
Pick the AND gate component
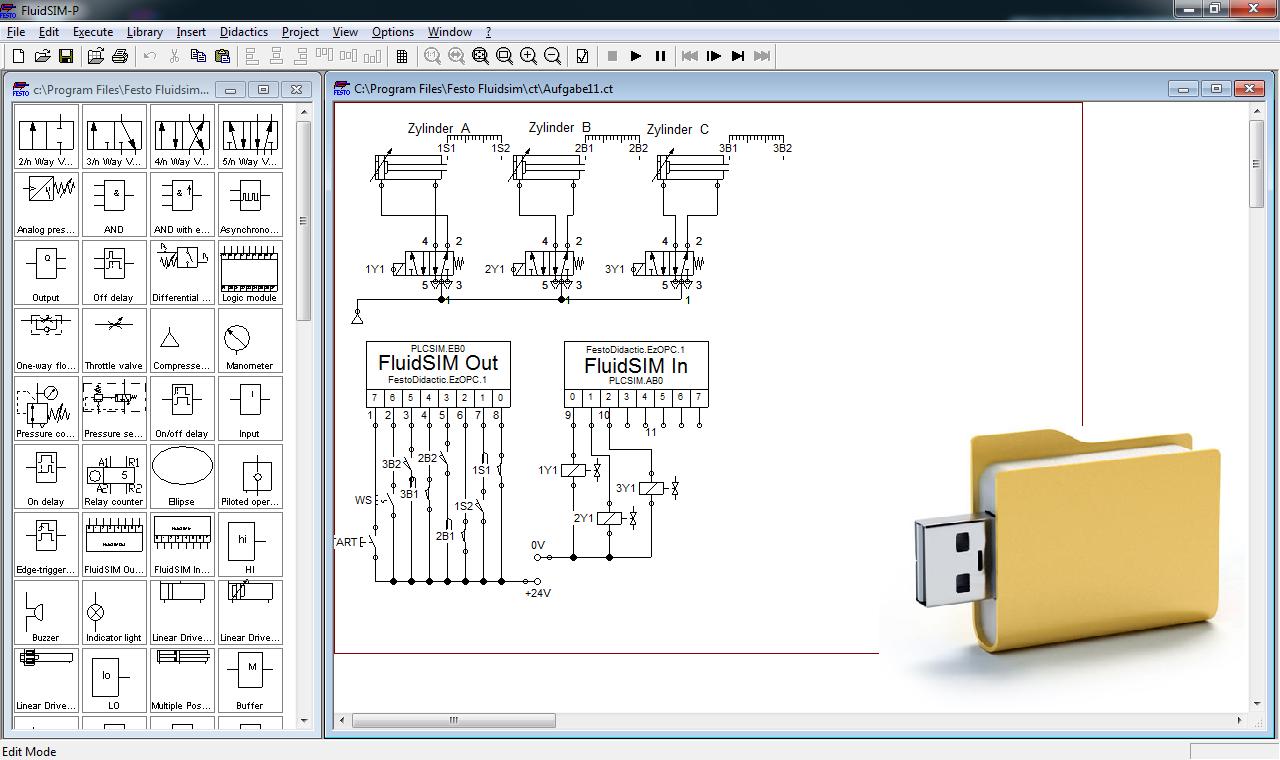114,205
